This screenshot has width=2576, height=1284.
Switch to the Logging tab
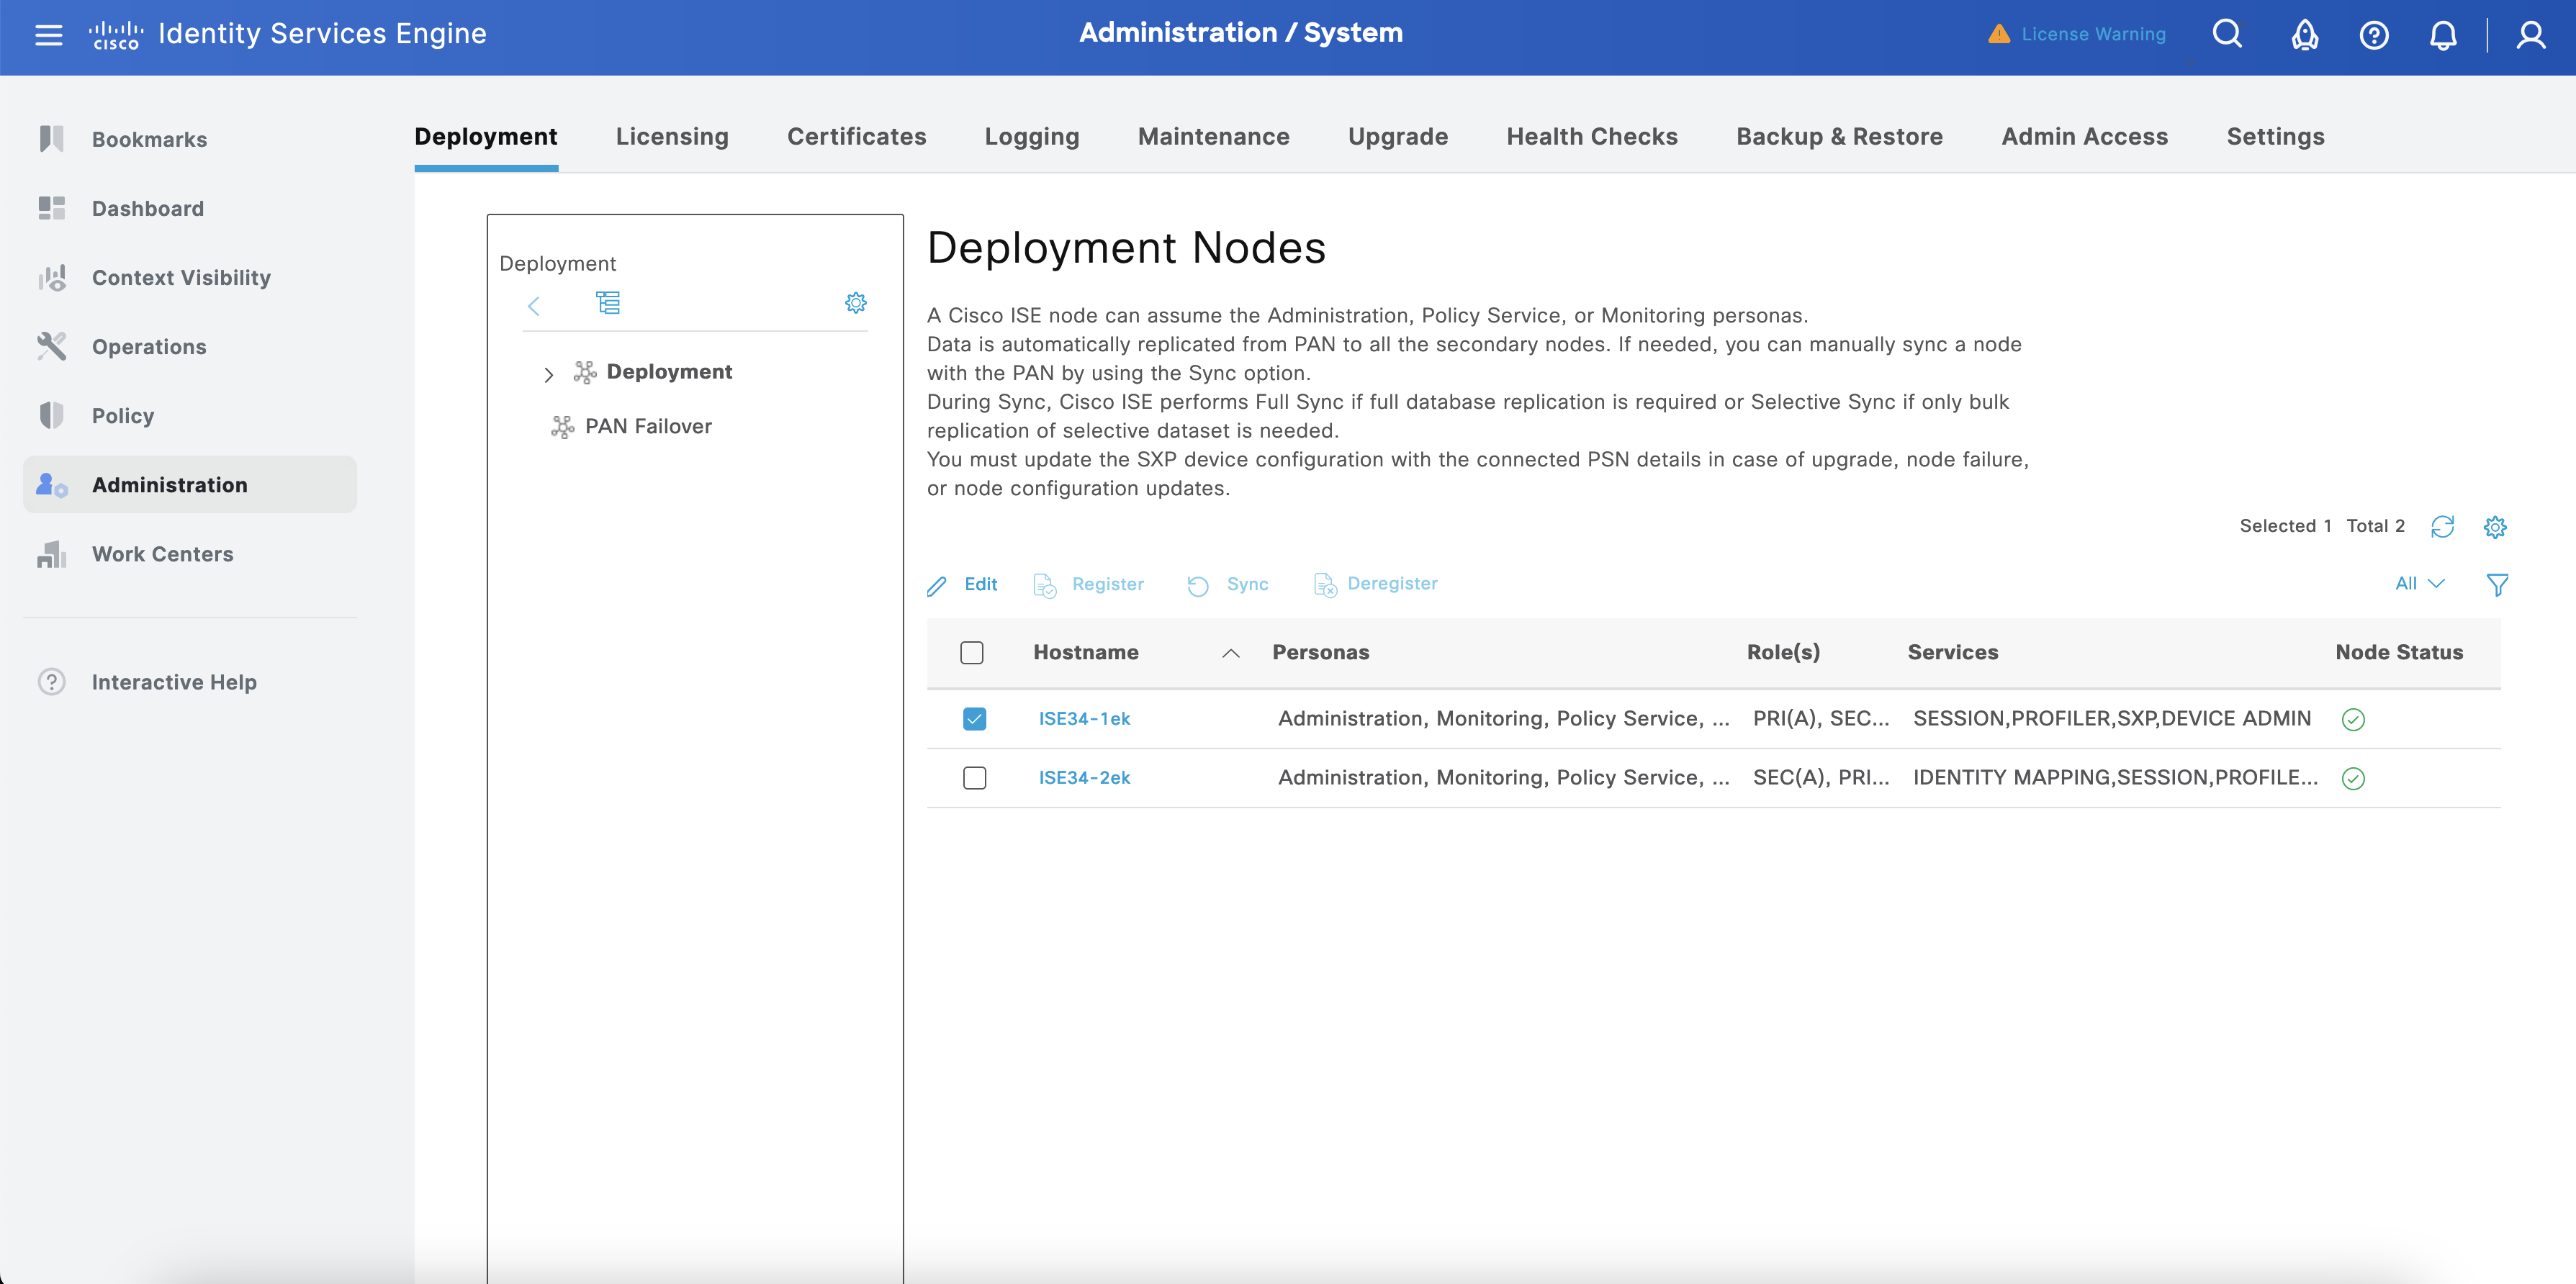1032,136
